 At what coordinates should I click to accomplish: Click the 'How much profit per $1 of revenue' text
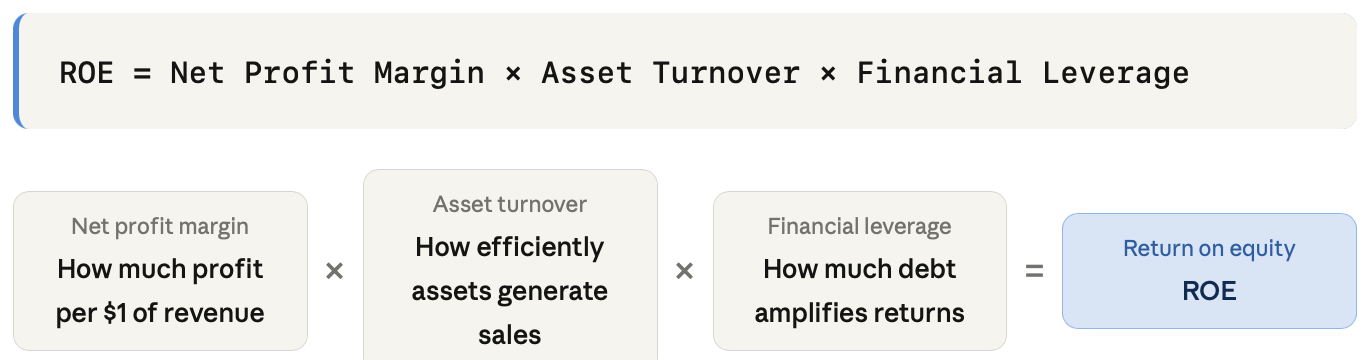pos(160,291)
